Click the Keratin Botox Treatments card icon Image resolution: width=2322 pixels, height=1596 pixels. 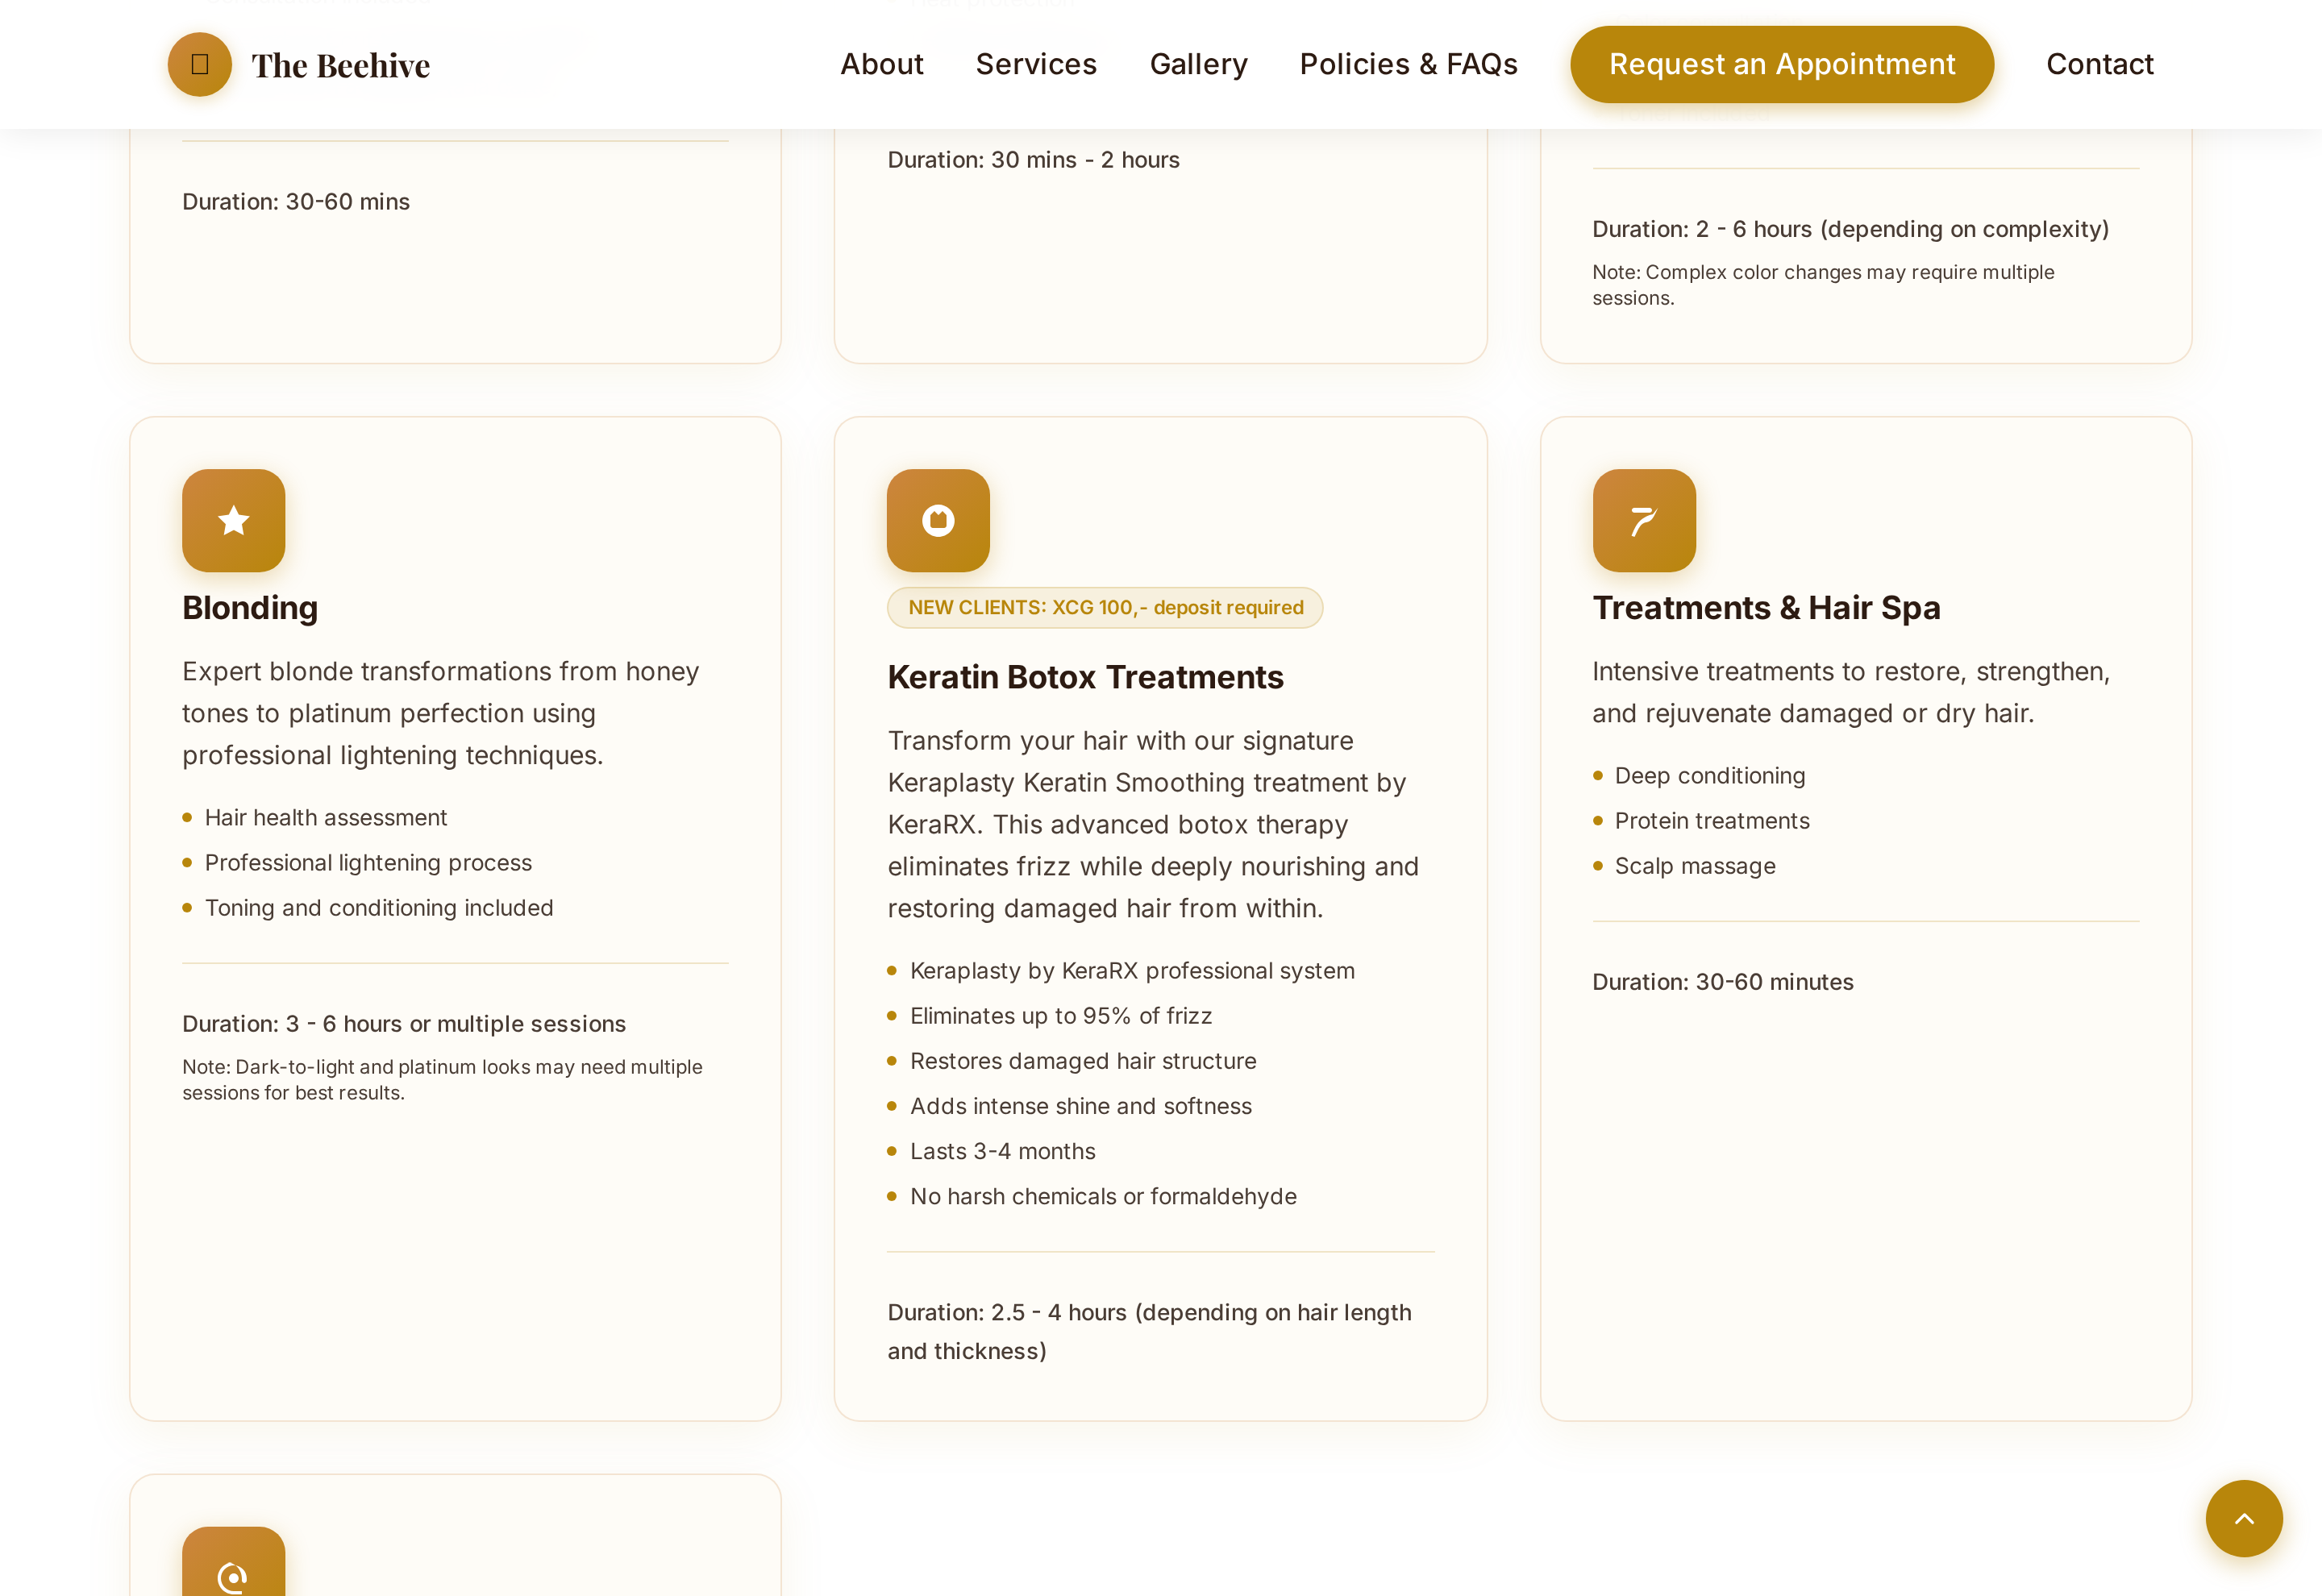click(x=938, y=520)
